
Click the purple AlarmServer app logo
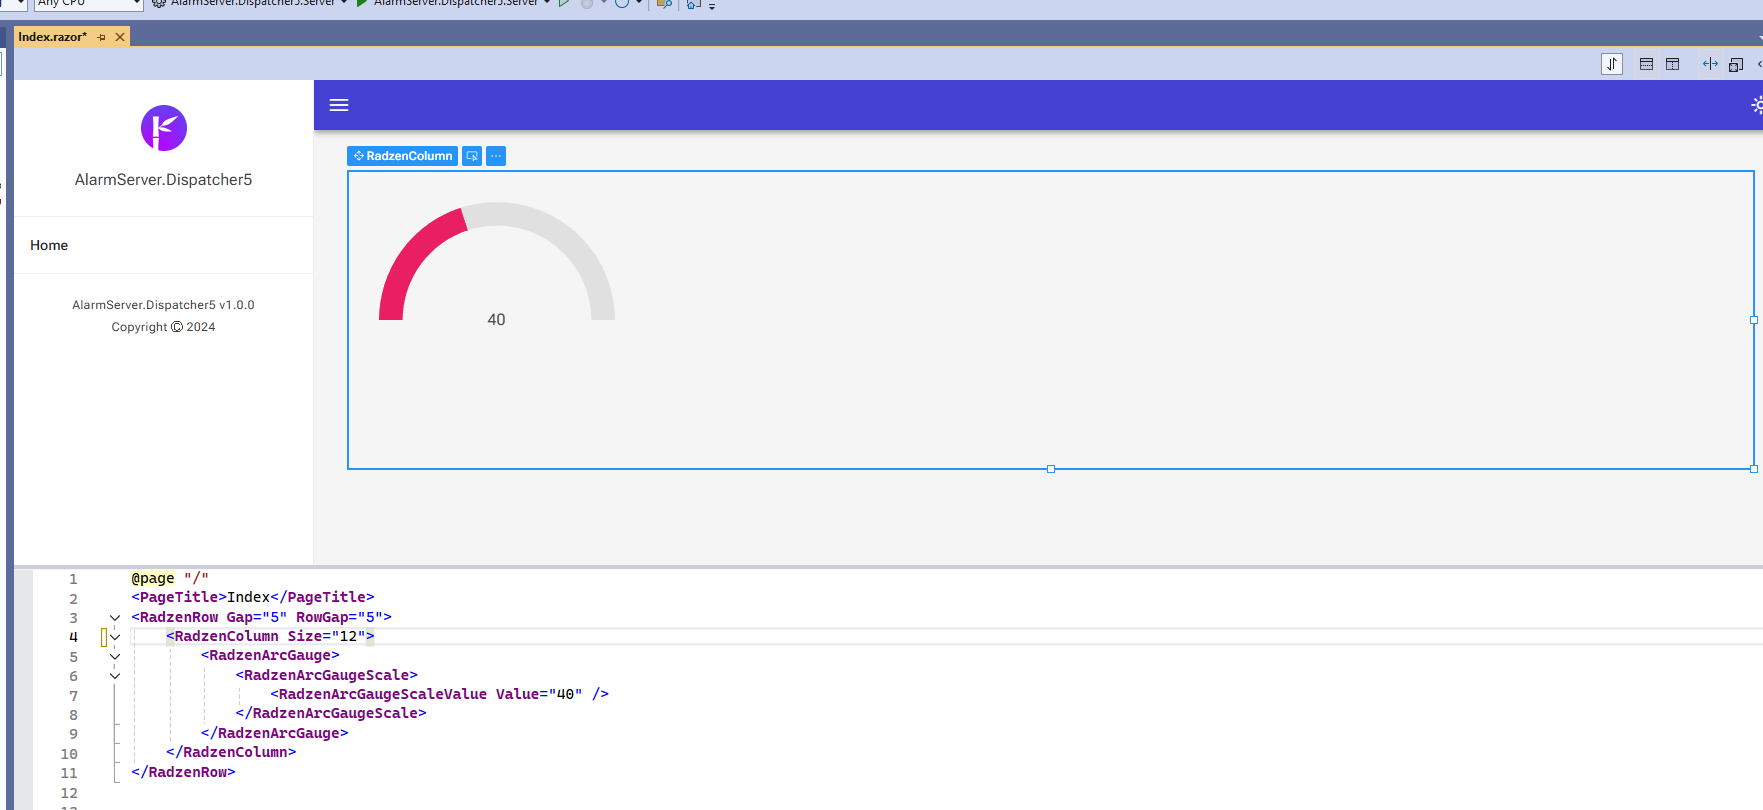[164, 128]
